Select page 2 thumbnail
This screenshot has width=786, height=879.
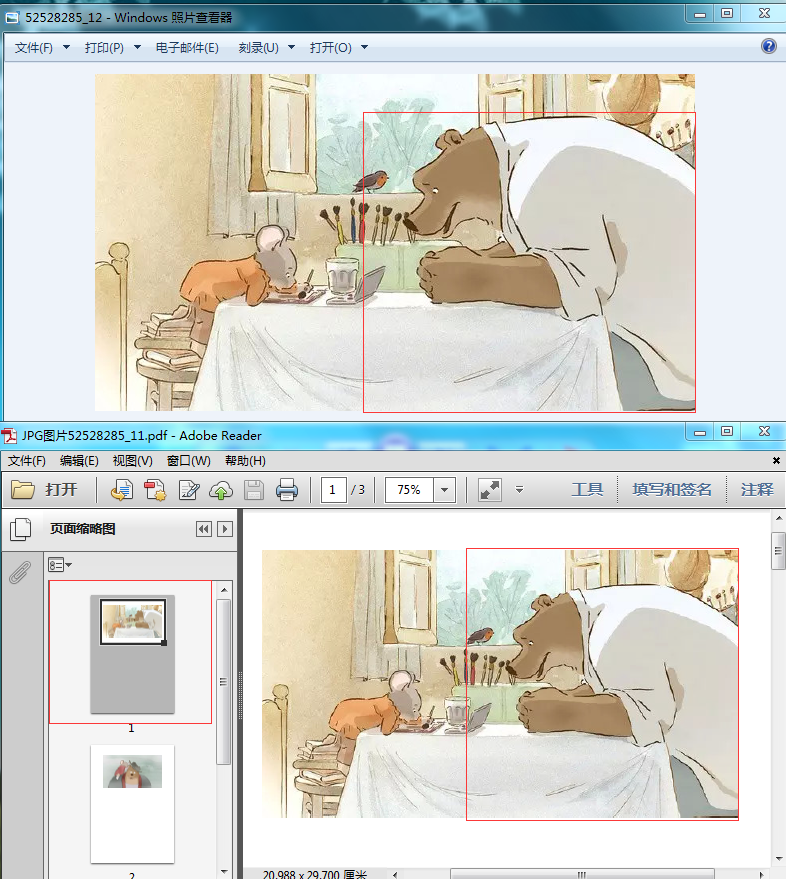point(132,804)
